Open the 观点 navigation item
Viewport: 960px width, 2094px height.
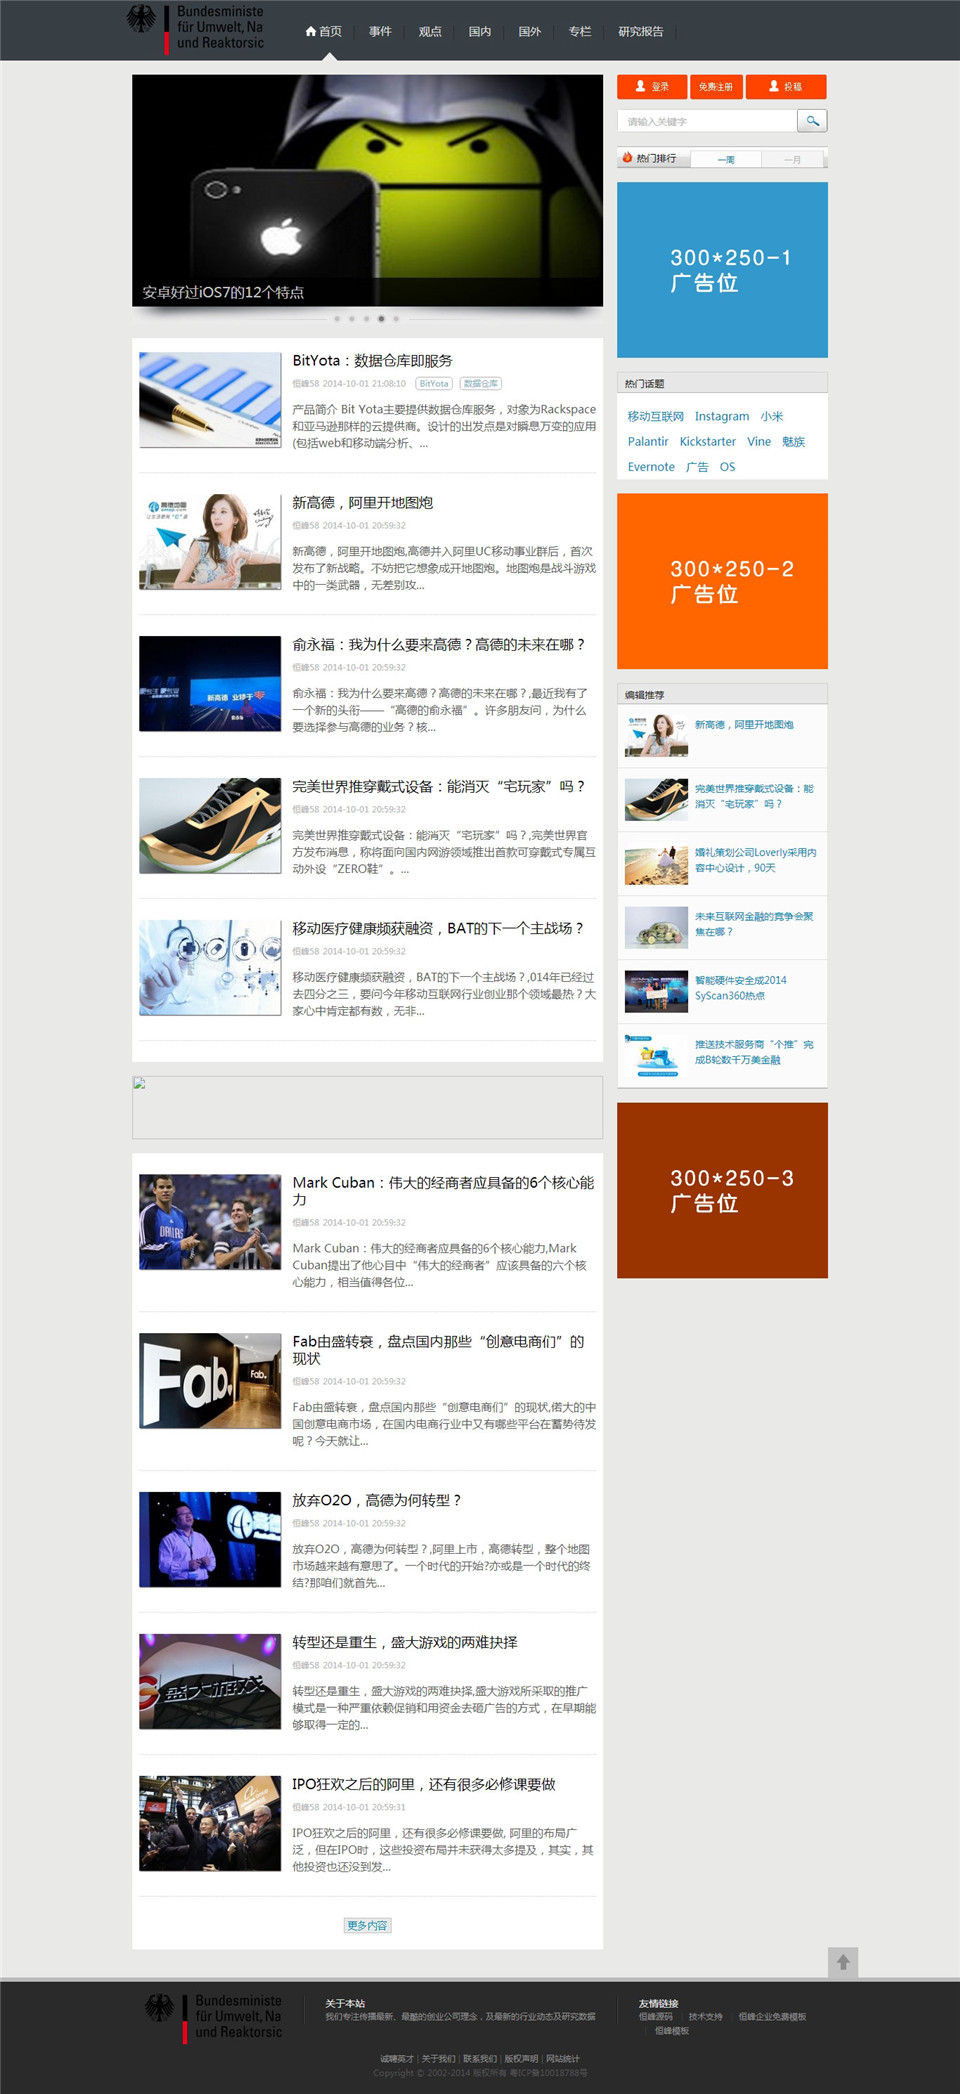click(430, 32)
